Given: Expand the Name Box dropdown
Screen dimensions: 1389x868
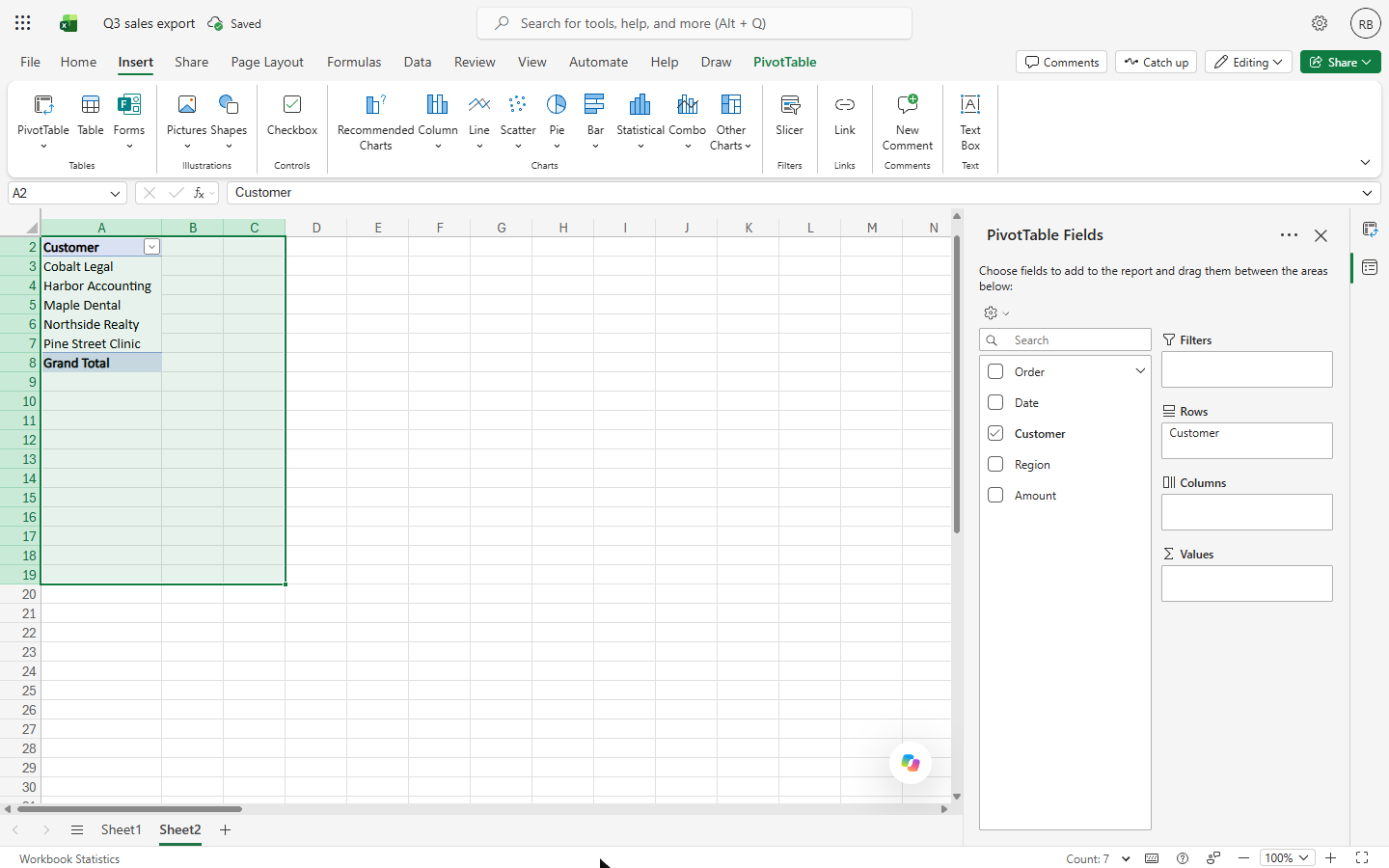Looking at the screenshot, I should 115,193.
